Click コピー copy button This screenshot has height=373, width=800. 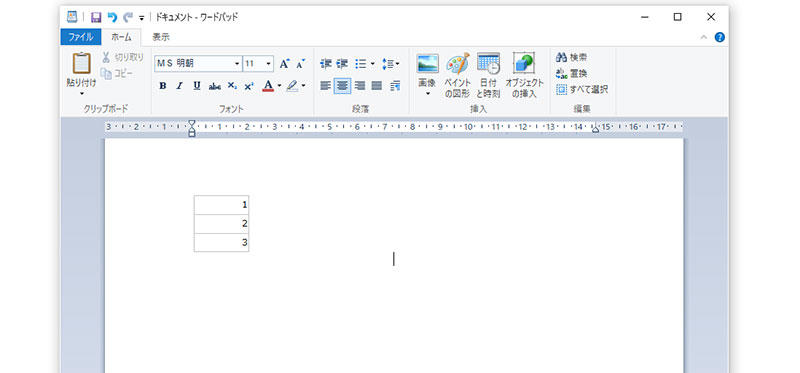(x=117, y=73)
